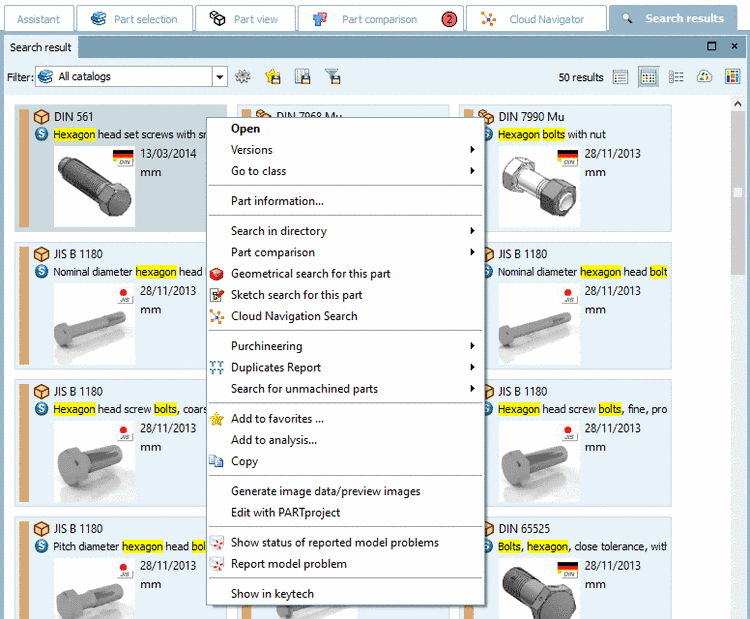Click the Part comparison tab icon

(320, 19)
